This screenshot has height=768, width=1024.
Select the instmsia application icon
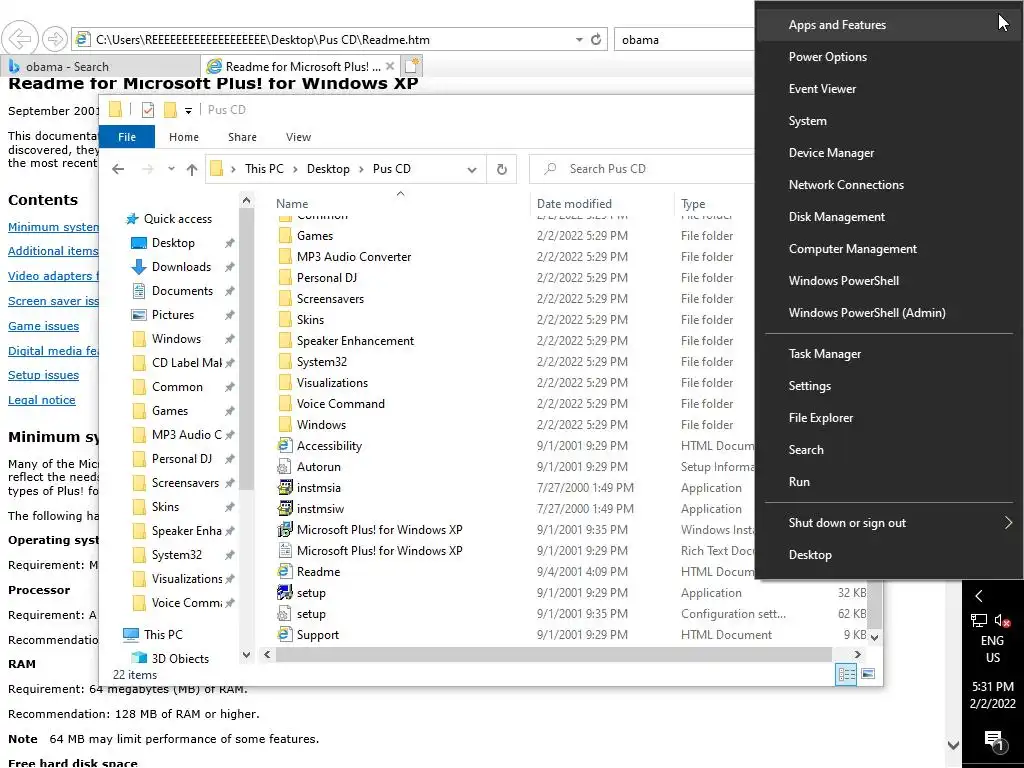tap(285, 487)
